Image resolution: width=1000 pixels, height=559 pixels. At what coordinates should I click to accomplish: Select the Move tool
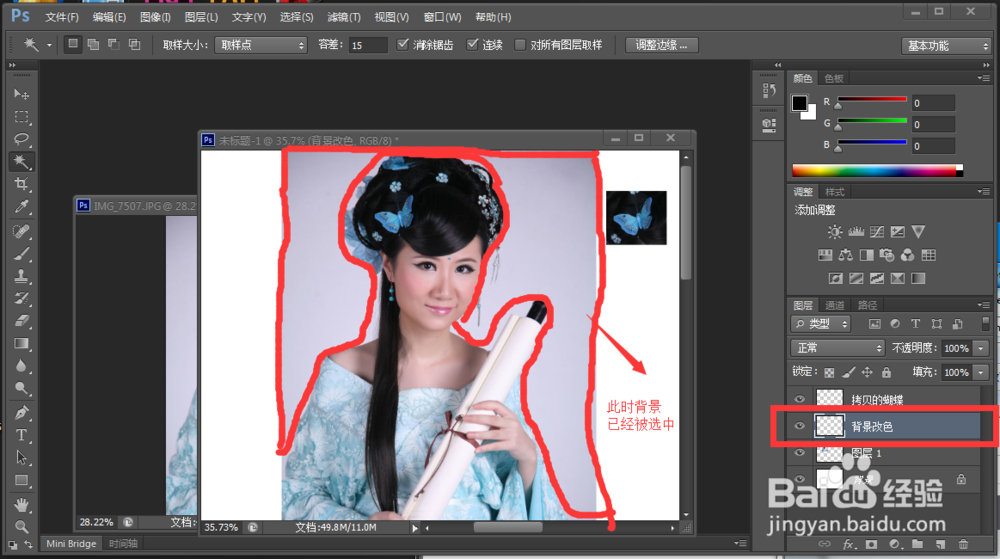point(21,94)
